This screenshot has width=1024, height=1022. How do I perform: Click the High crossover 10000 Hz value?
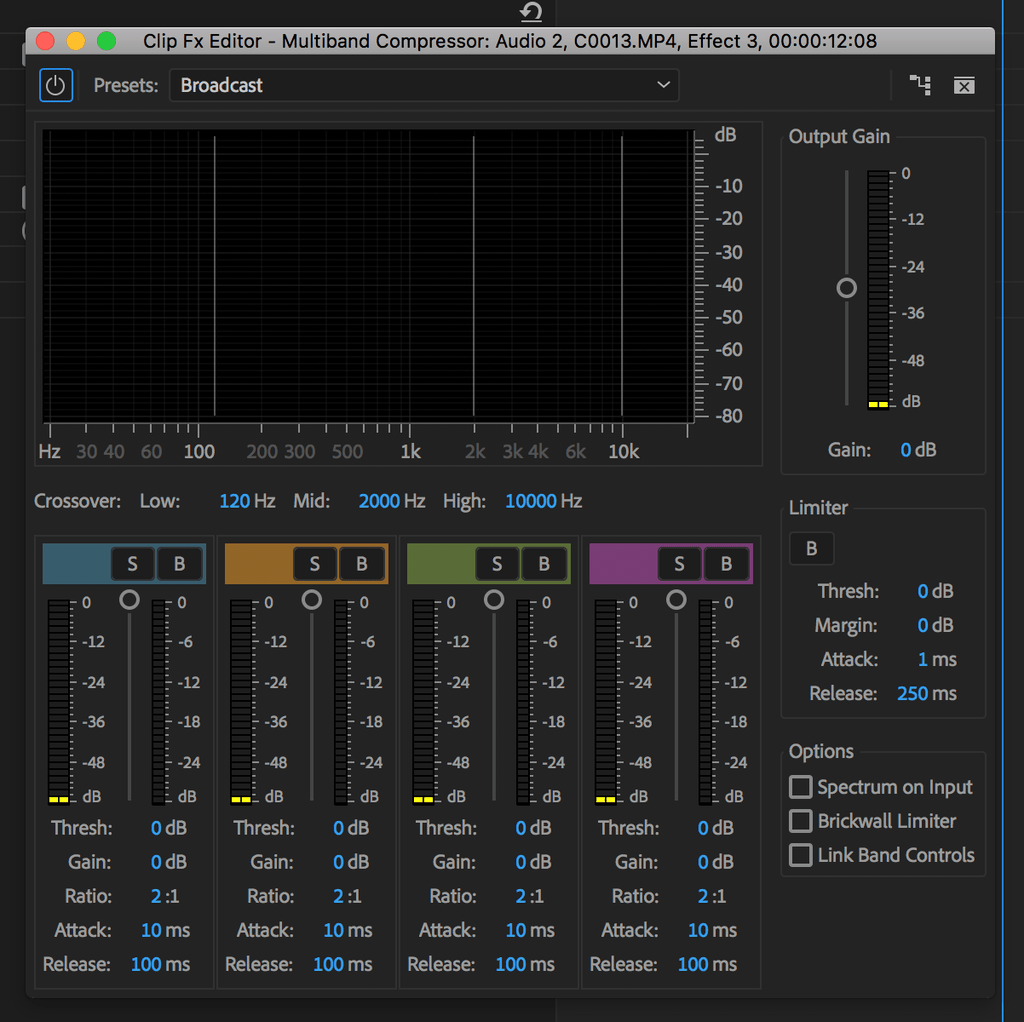pos(543,501)
